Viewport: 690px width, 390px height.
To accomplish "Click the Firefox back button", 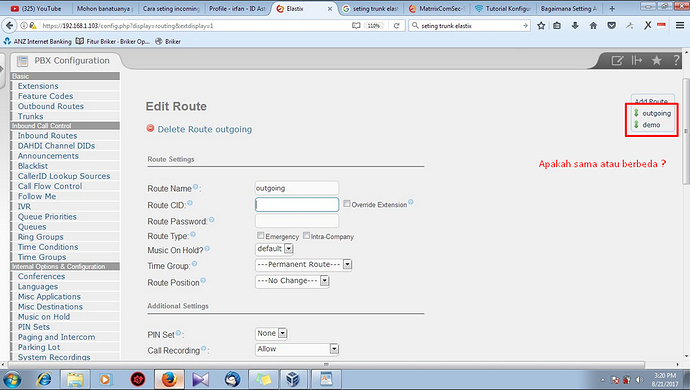I will (9, 26).
